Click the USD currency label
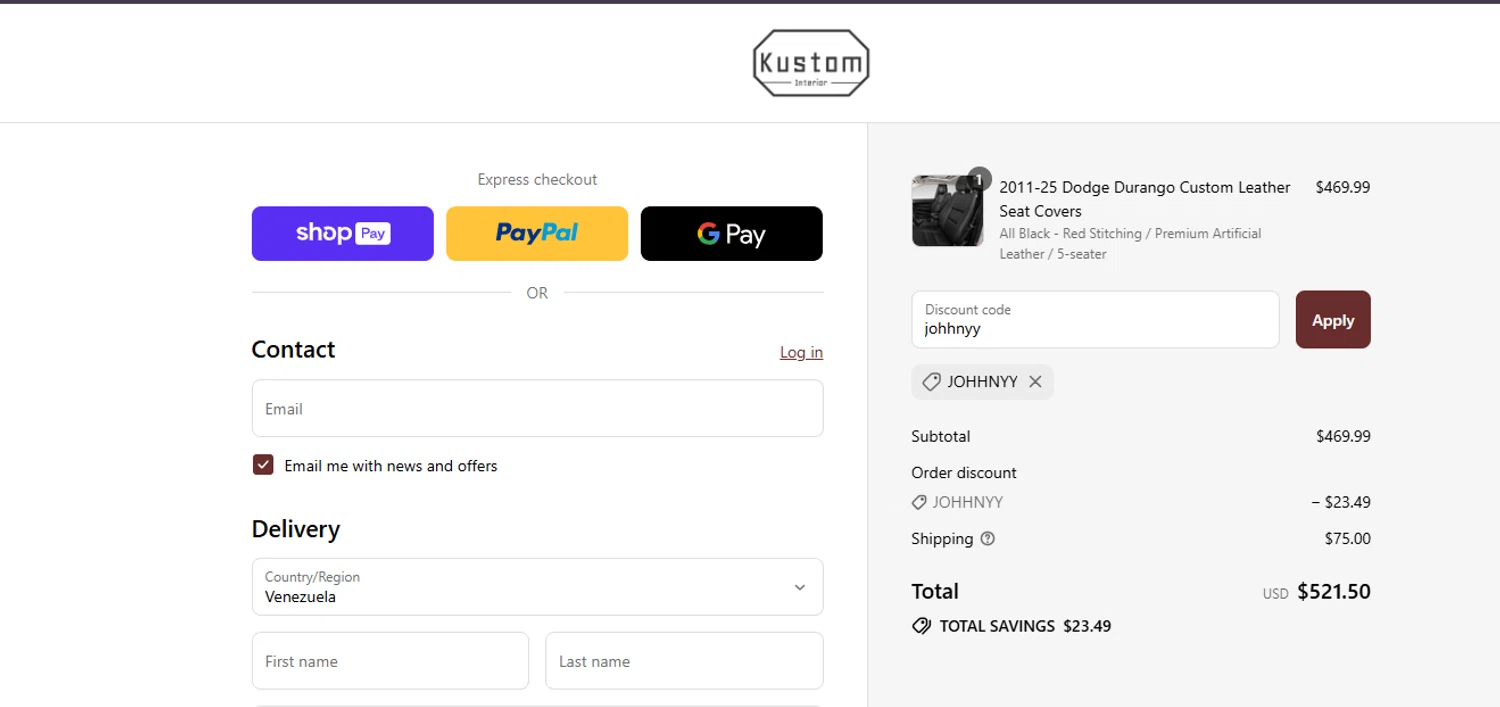 [x=1275, y=594]
